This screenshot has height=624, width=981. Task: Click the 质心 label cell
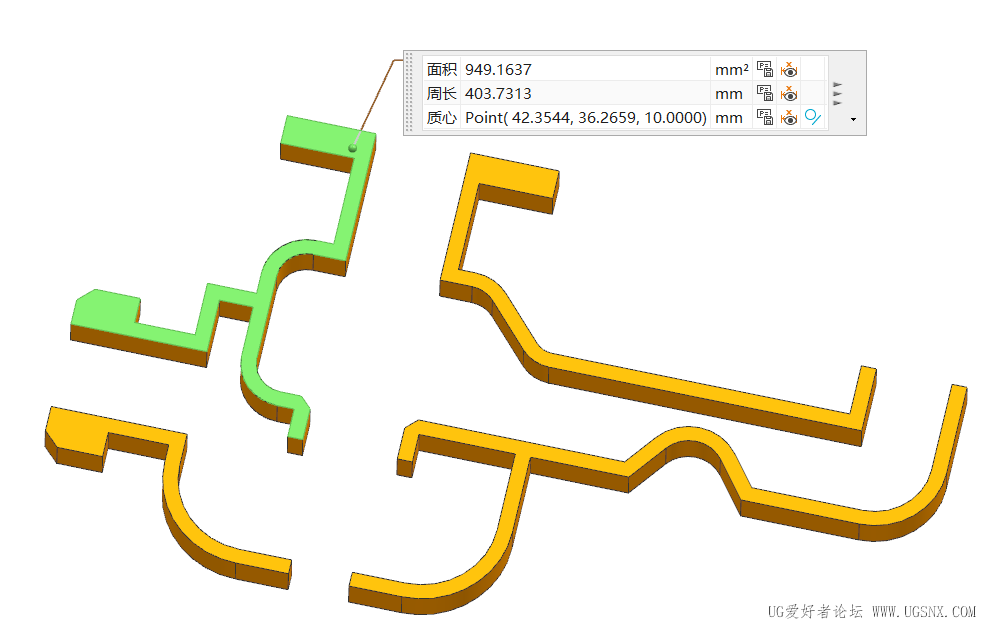[442, 117]
